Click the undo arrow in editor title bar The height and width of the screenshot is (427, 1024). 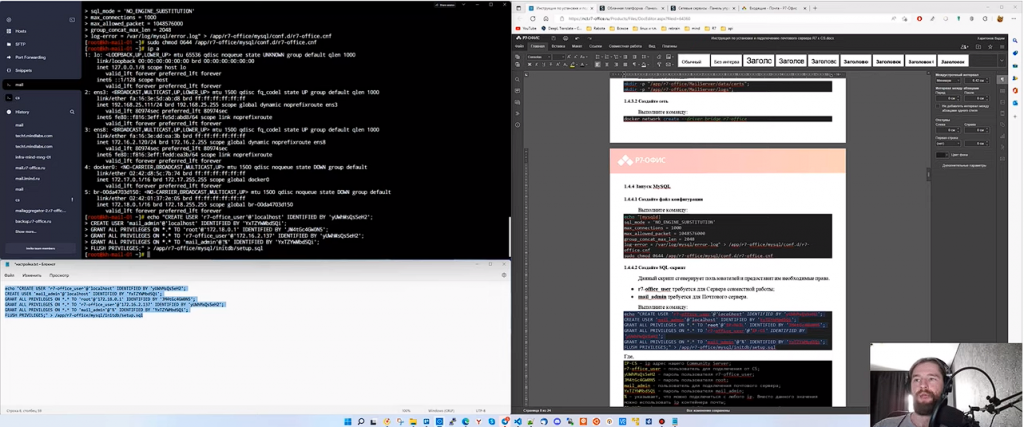575,39
